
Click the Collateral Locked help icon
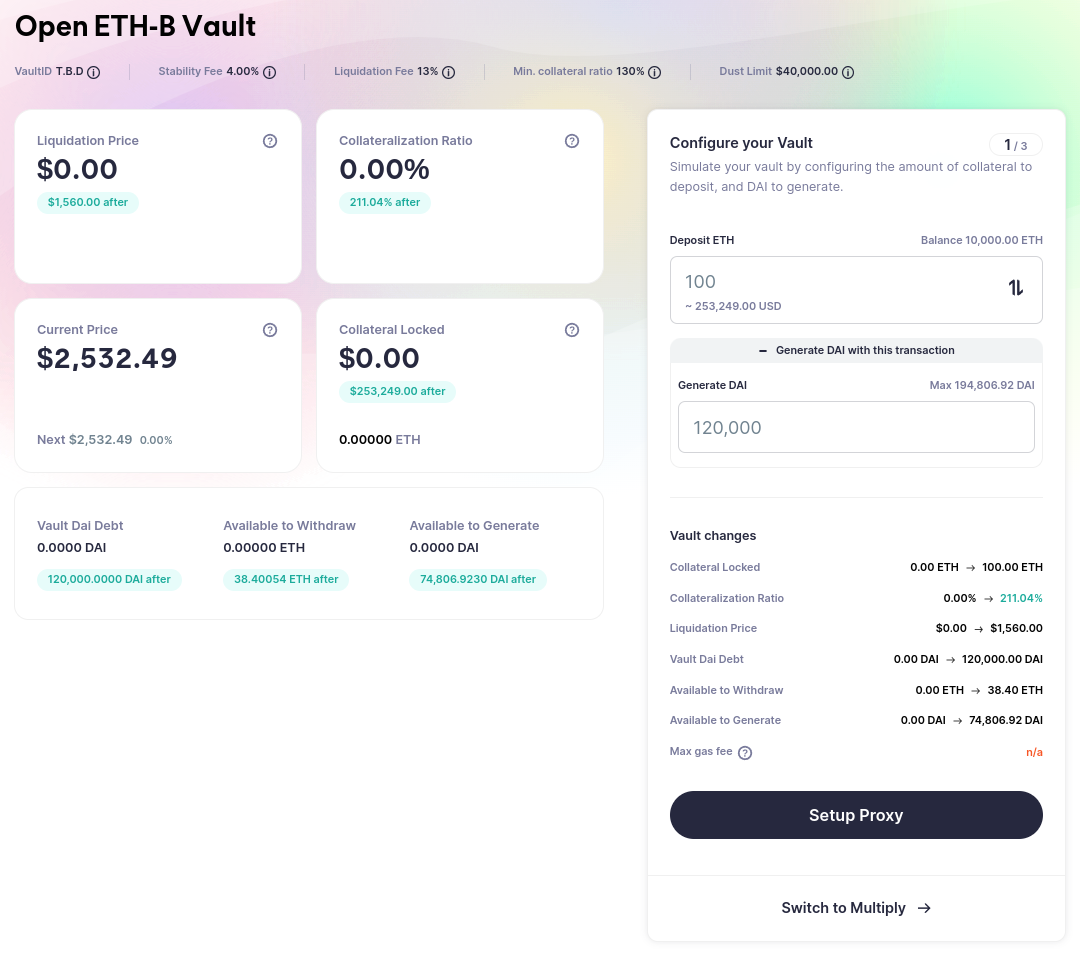click(x=572, y=330)
